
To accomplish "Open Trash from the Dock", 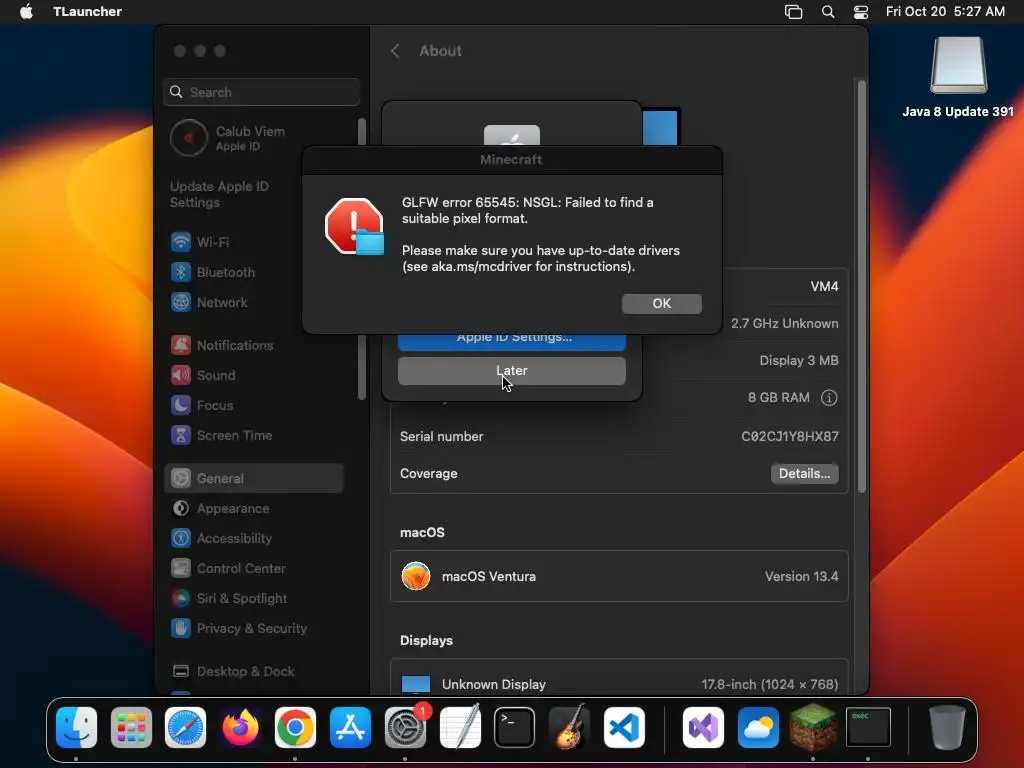I will [x=947, y=727].
